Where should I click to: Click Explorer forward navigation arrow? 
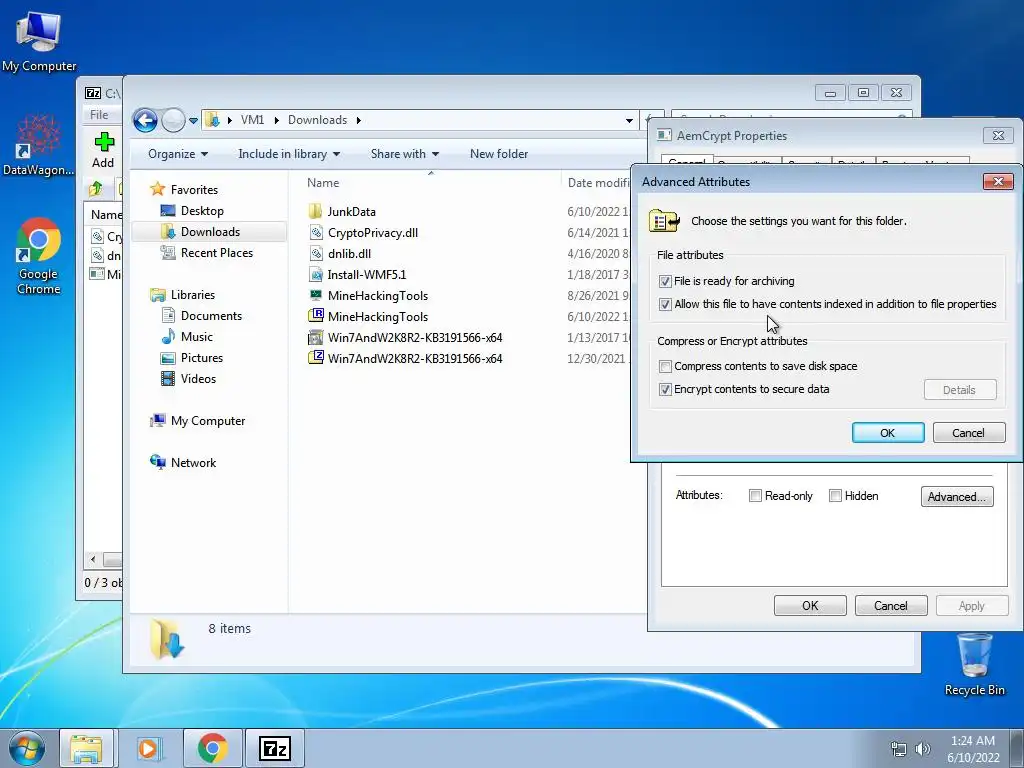coord(173,120)
